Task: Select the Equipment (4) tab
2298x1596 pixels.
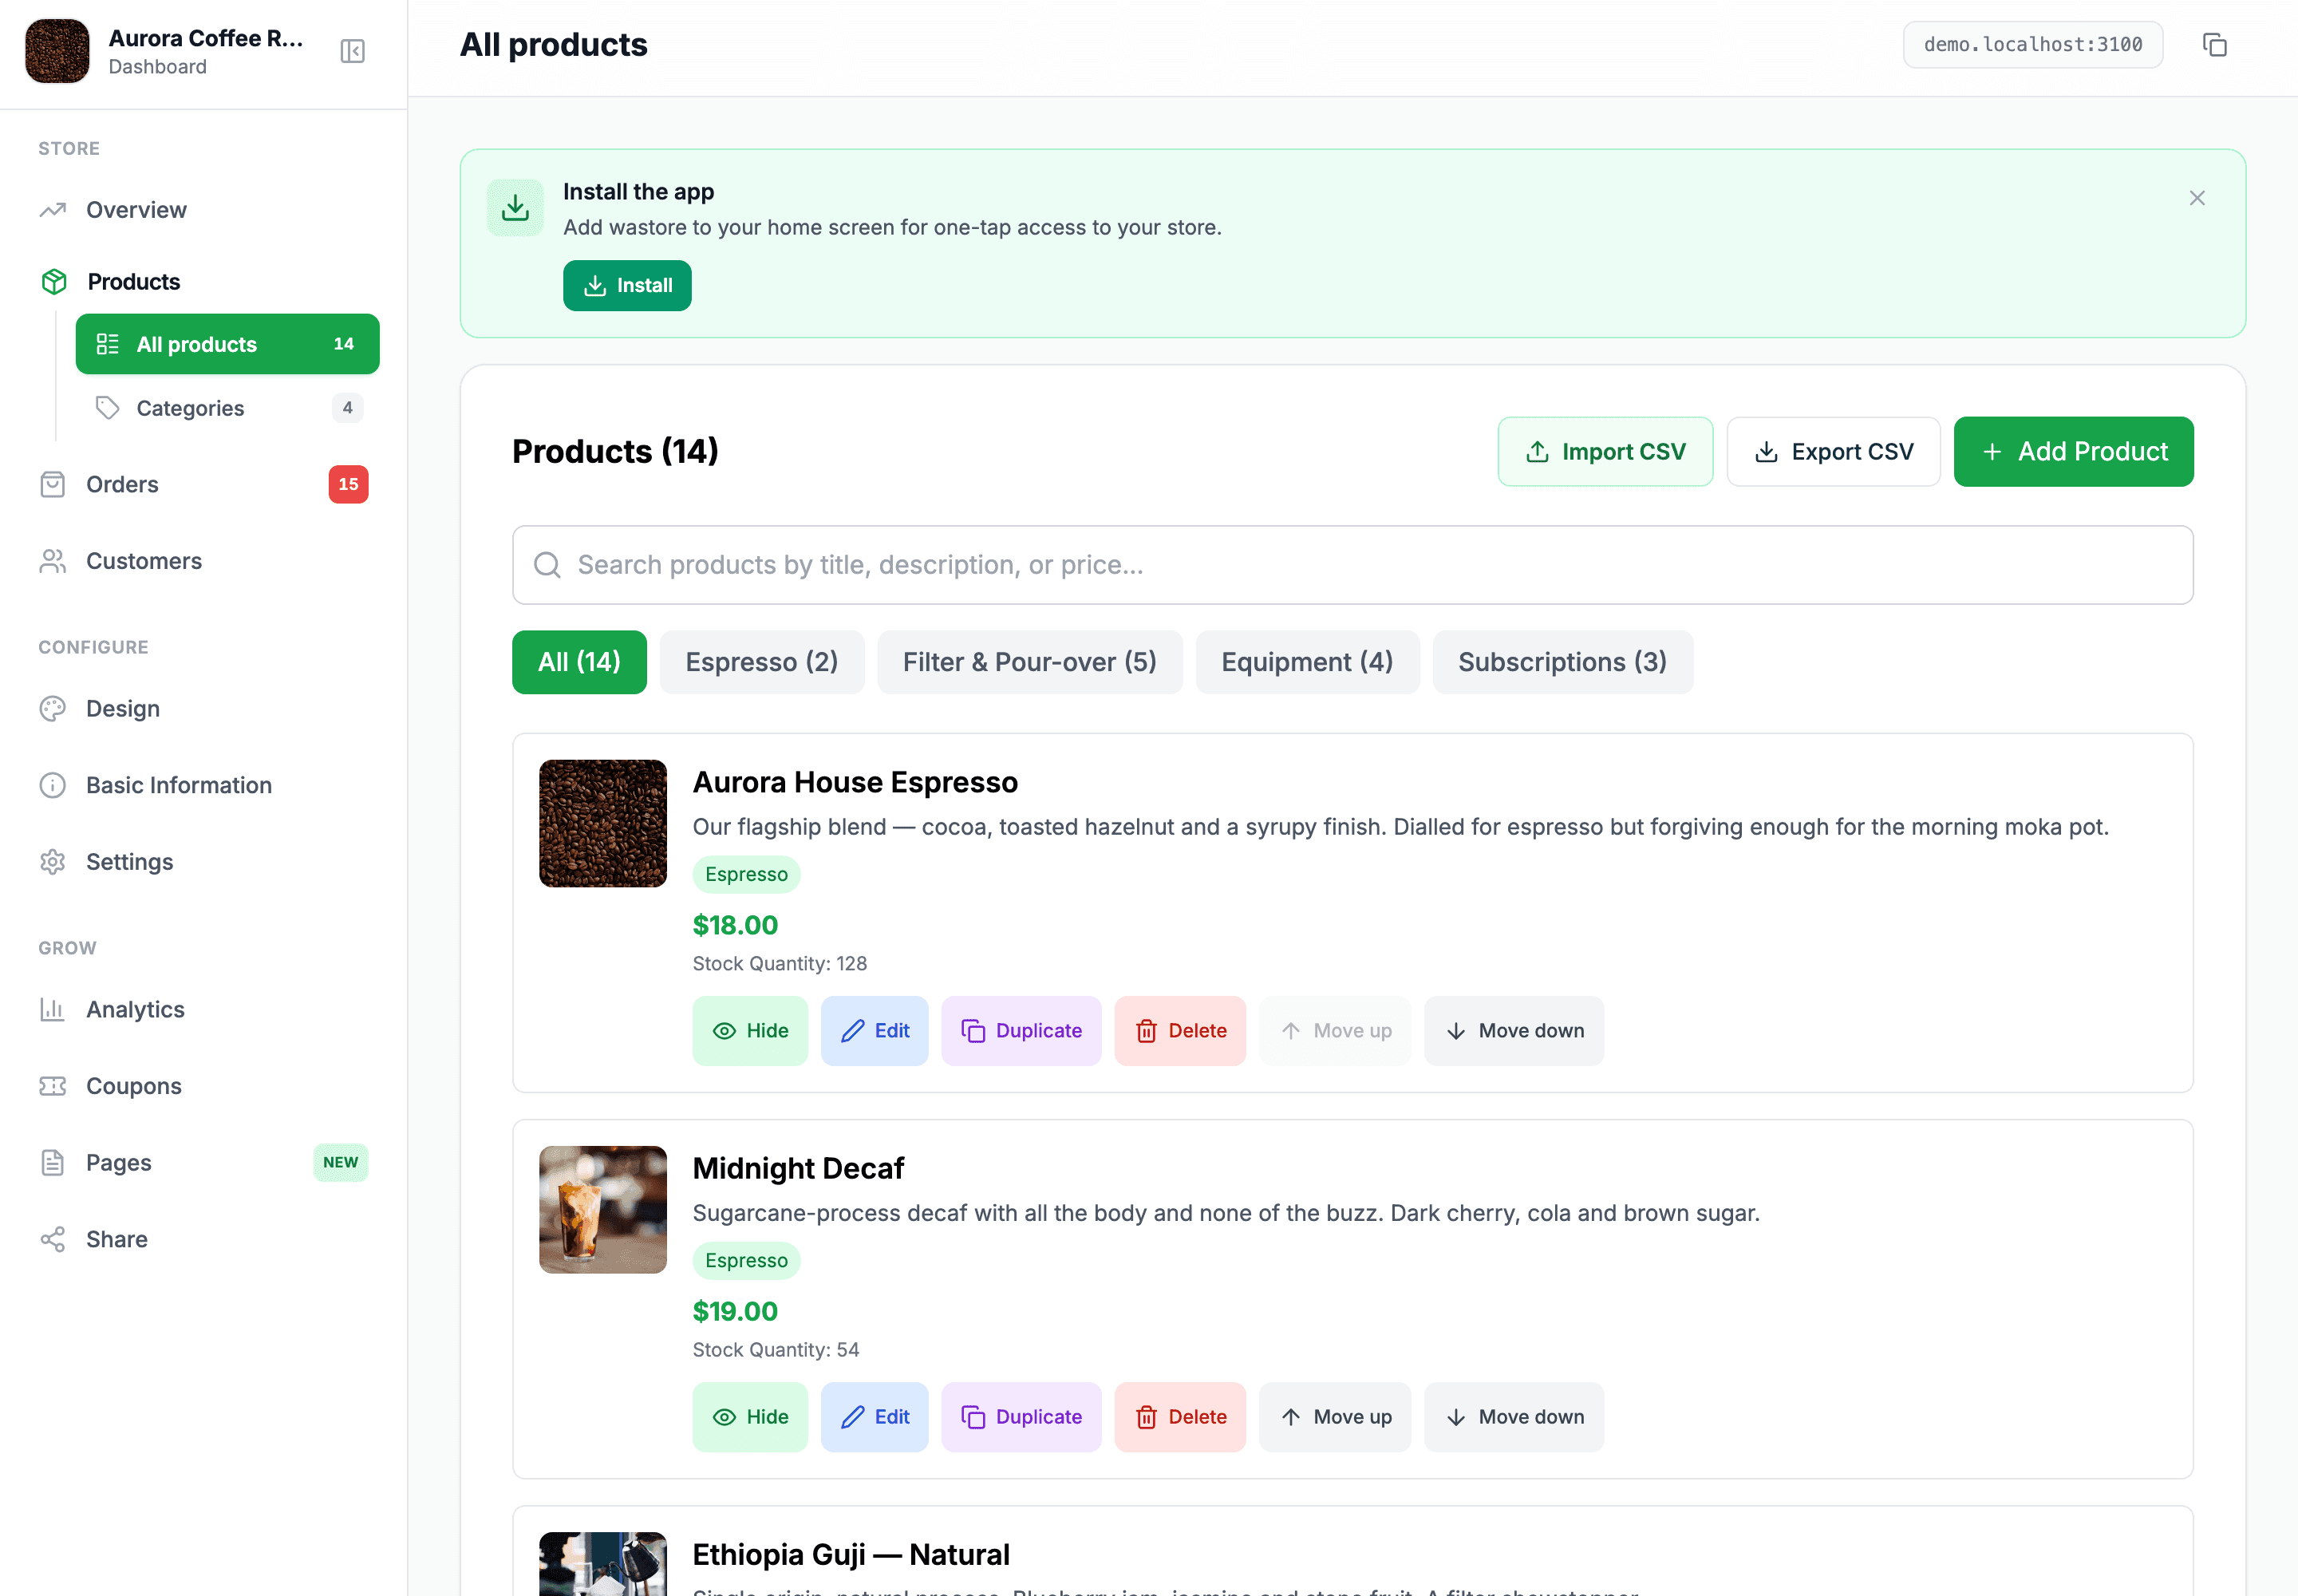Action: [x=1307, y=662]
